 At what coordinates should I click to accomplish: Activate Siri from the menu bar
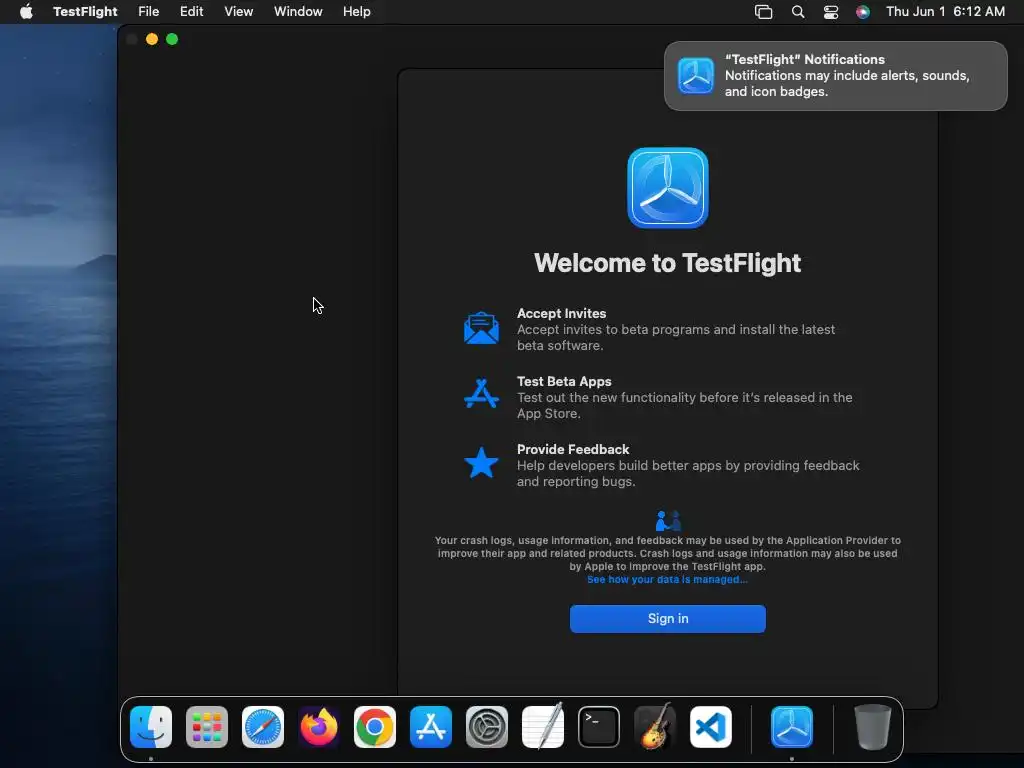point(863,12)
